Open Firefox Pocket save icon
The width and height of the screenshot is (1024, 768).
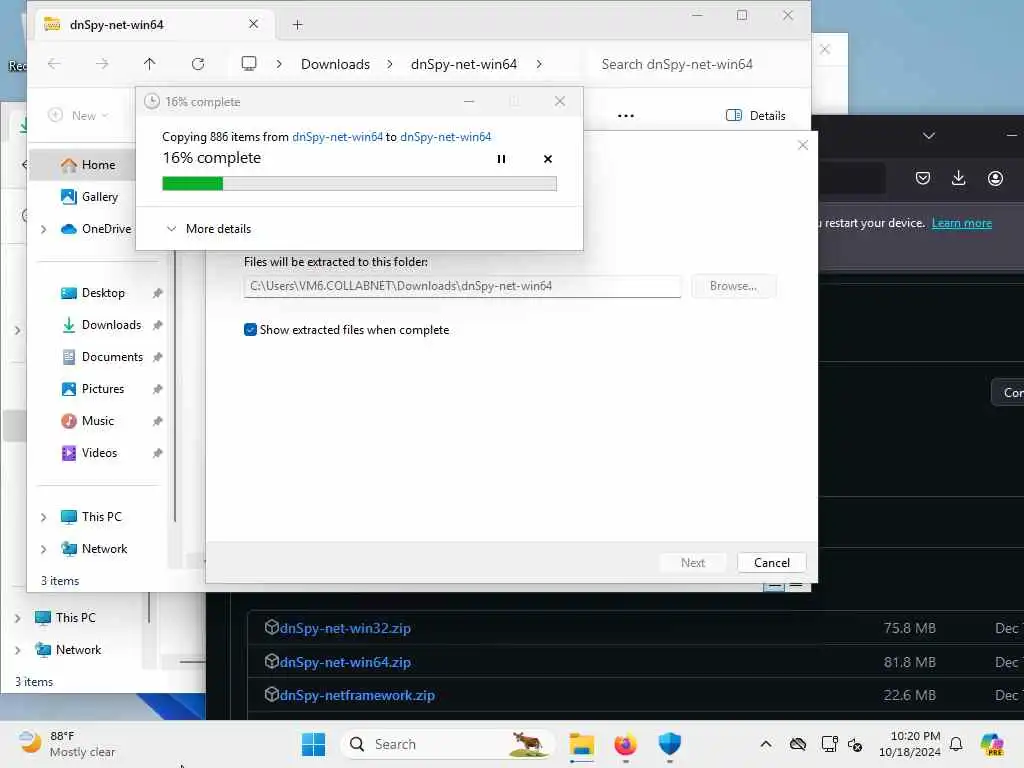tap(922, 178)
